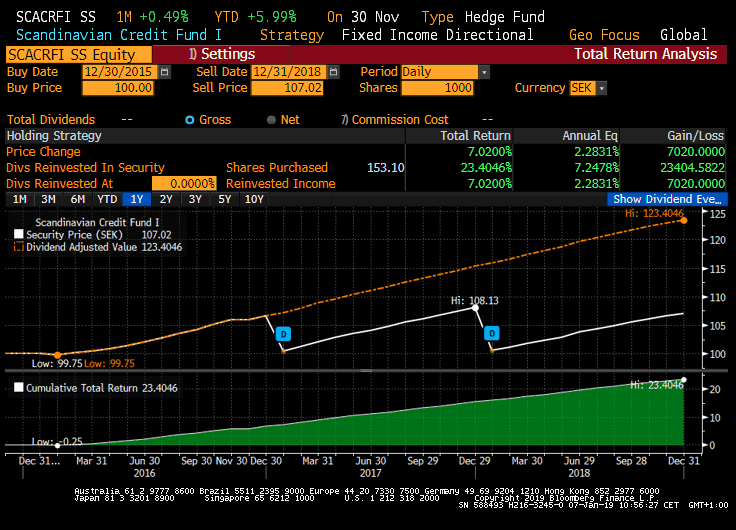Toggle Cumulative Total Return checkbox
The width and height of the screenshot is (736, 530).
point(19,387)
